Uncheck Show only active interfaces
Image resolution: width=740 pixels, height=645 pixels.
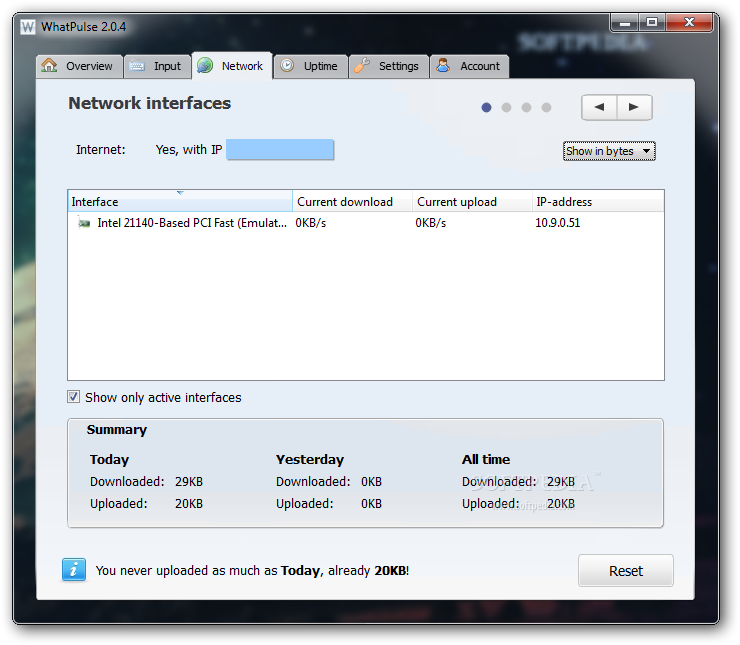click(73, 397)
